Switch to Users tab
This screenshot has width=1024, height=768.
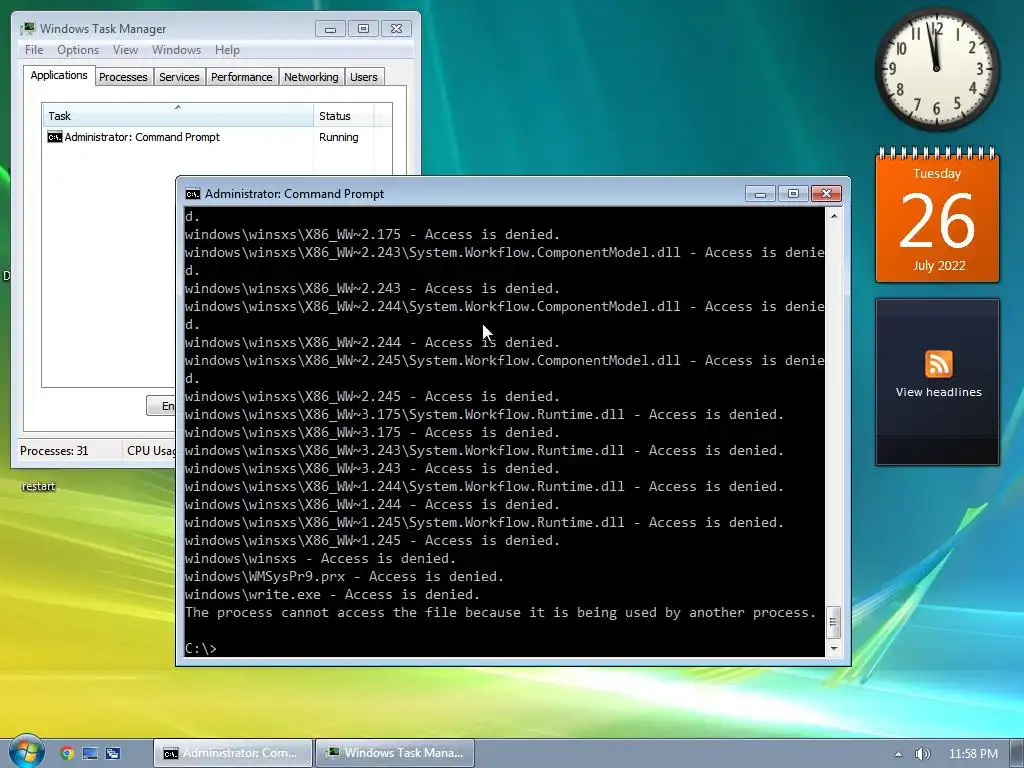tap(363, 77)
